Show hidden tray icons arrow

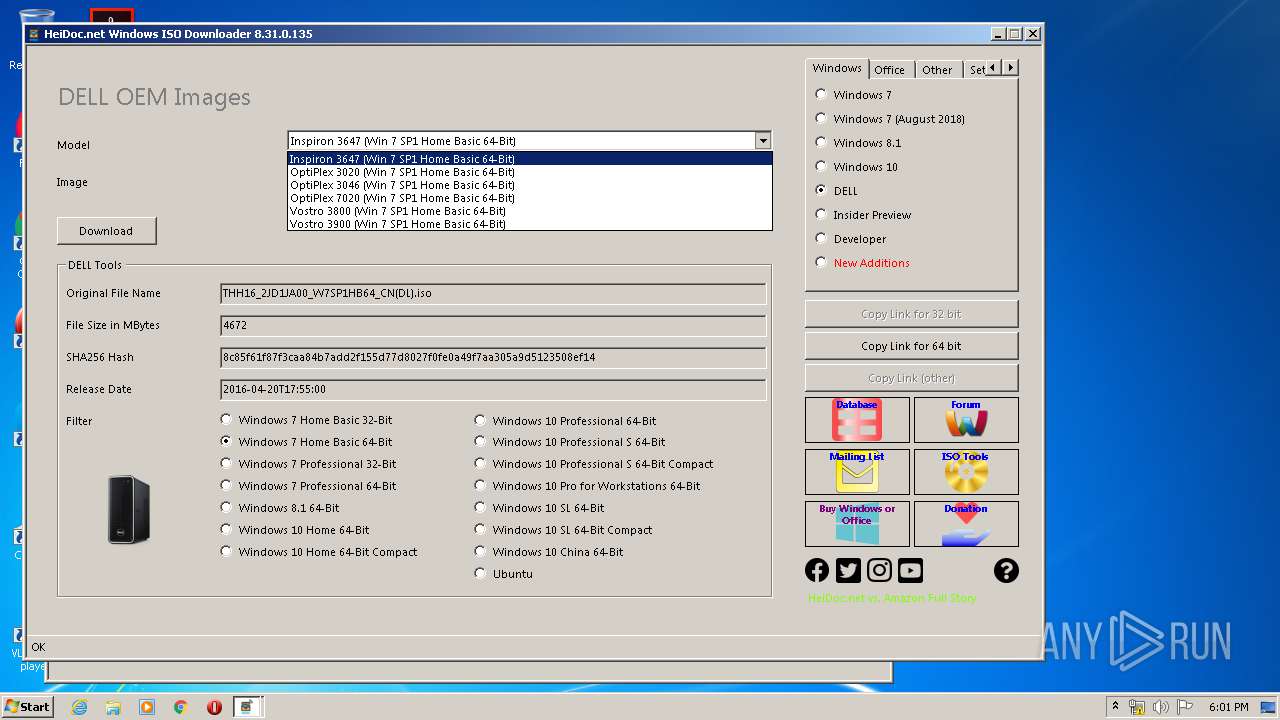point(1115,707)
